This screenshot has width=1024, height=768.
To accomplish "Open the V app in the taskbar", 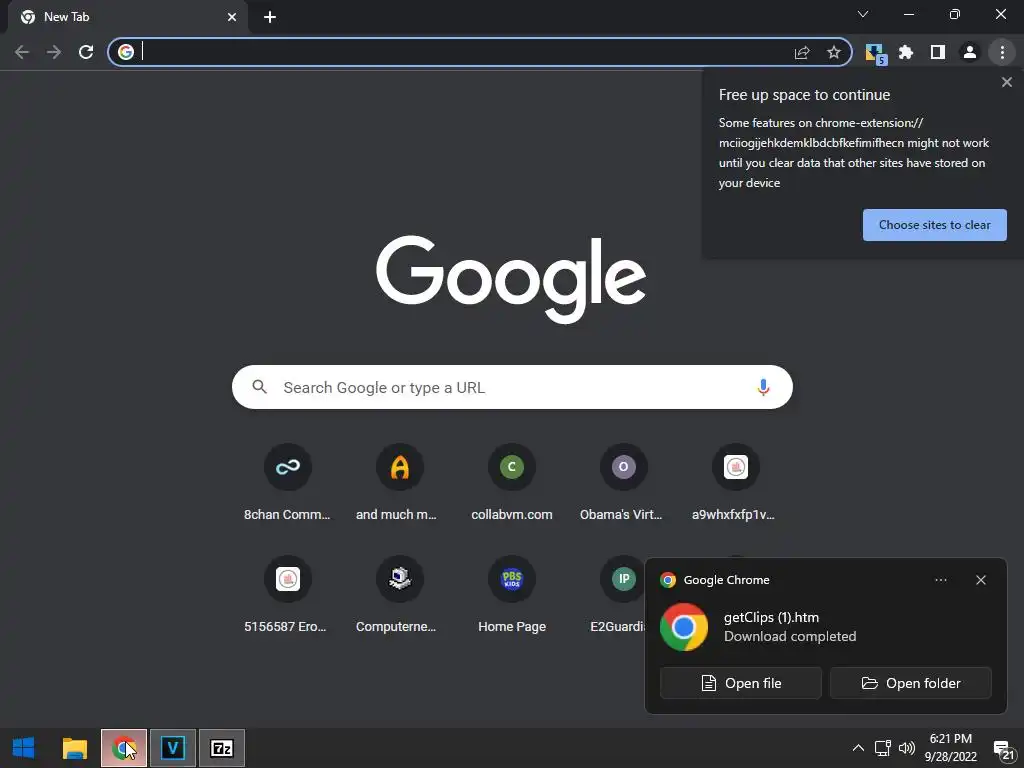I will (x=173, y=748).
